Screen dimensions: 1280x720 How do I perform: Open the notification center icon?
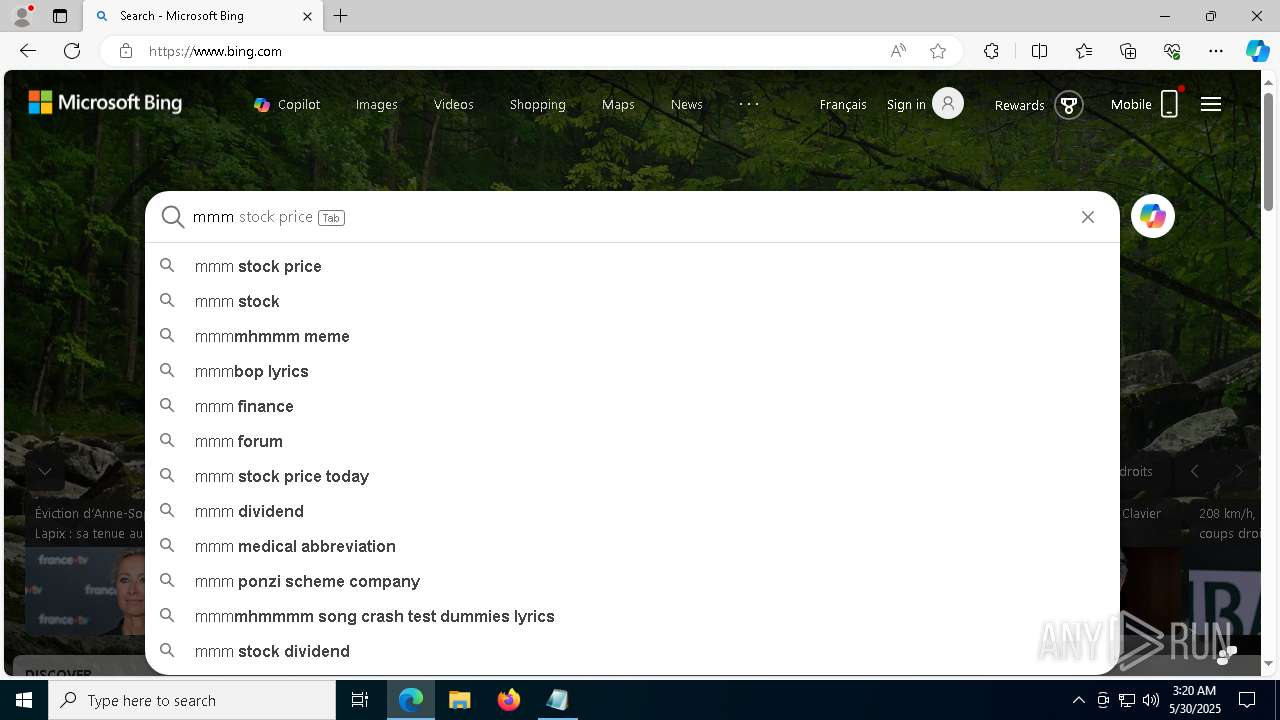pos(1247,700)
